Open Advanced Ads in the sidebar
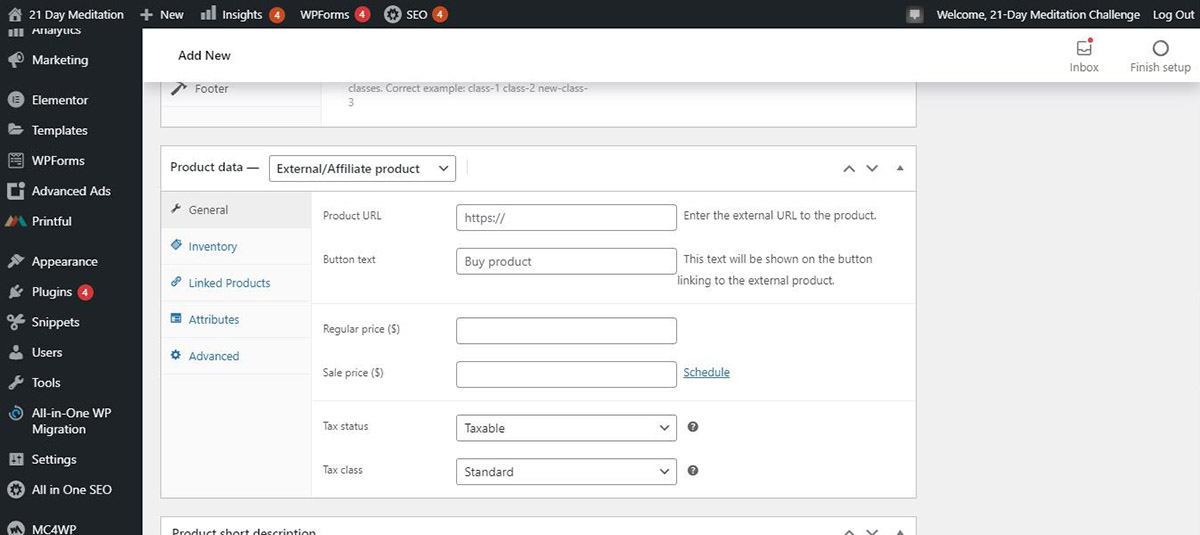This screenshot has width=1200, height=535. coord(70,191)
